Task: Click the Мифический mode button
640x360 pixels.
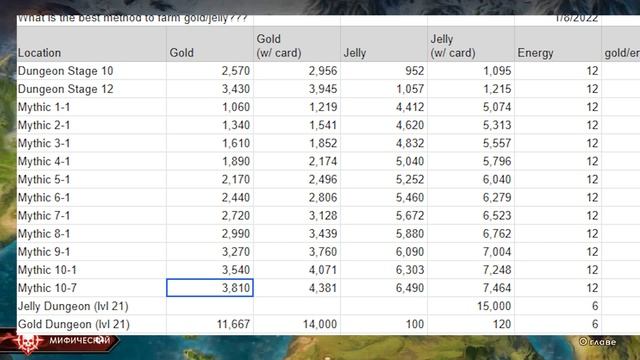Action: (x=80, y=340)
